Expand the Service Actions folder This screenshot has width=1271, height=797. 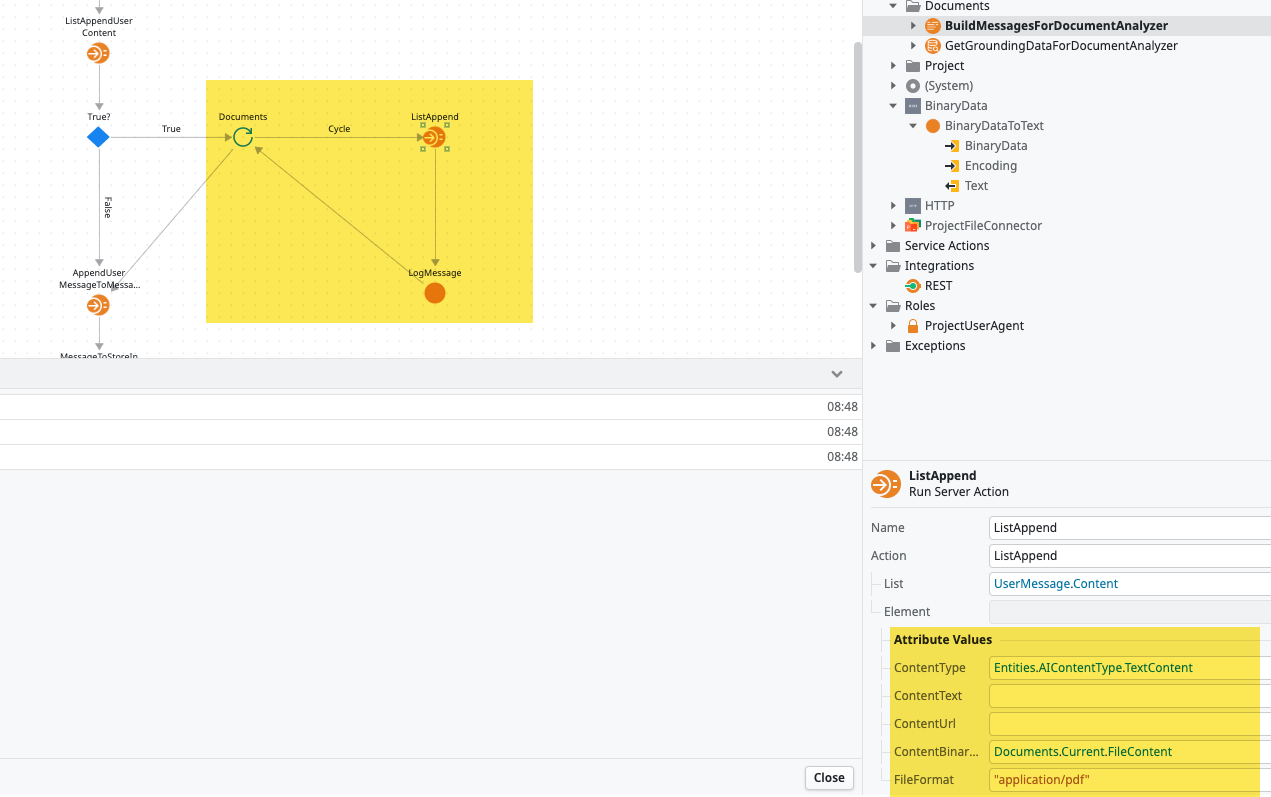coord(874,246)
